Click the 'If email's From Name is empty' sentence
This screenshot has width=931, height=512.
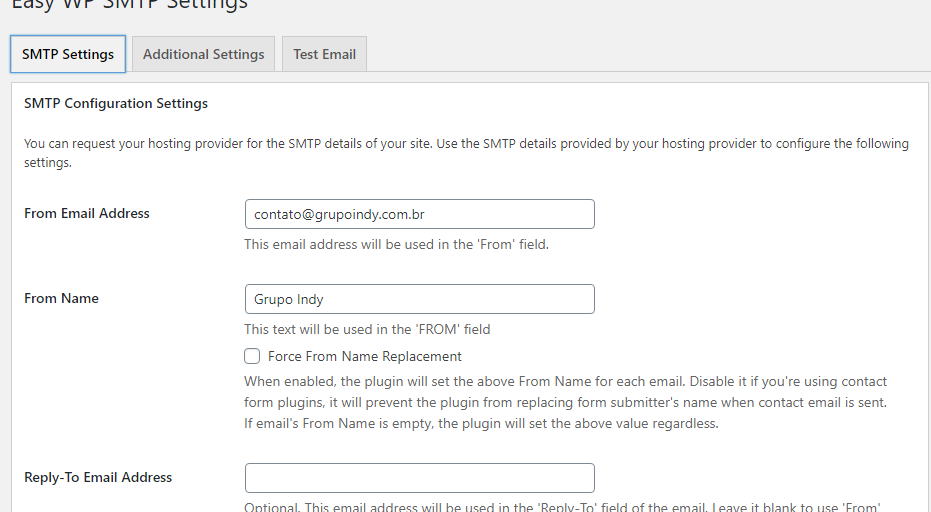[x=481, y=423]
